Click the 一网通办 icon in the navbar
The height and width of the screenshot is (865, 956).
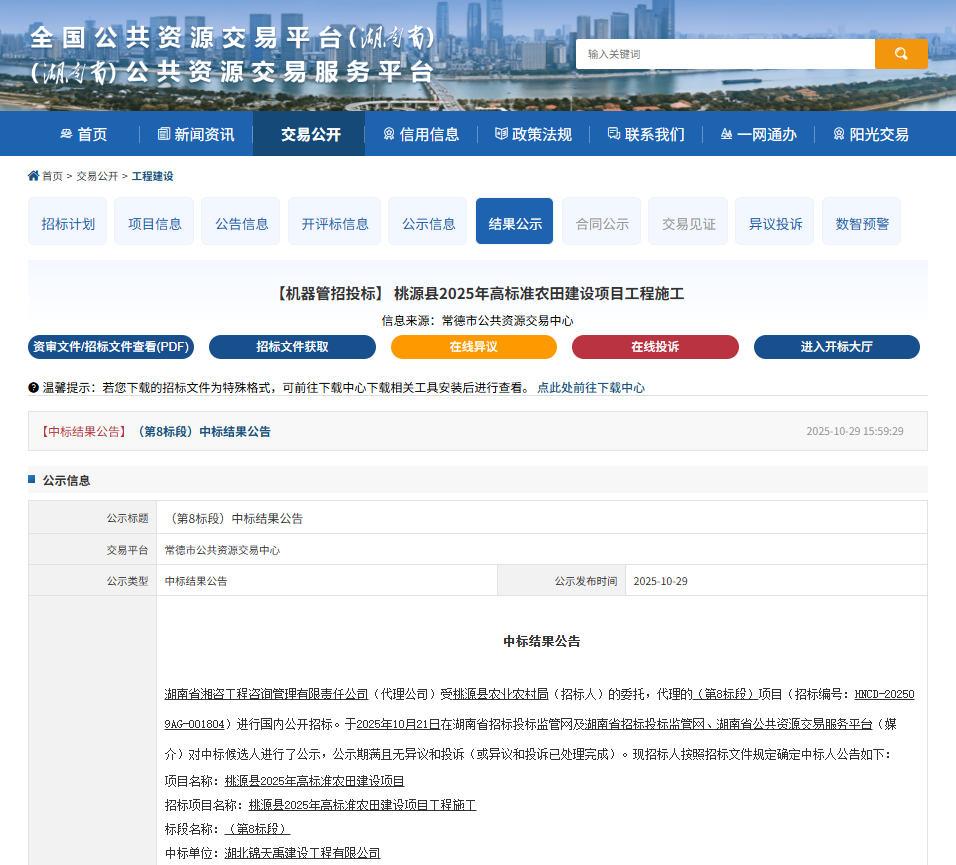pyautogui.click(x=726, y=133)
